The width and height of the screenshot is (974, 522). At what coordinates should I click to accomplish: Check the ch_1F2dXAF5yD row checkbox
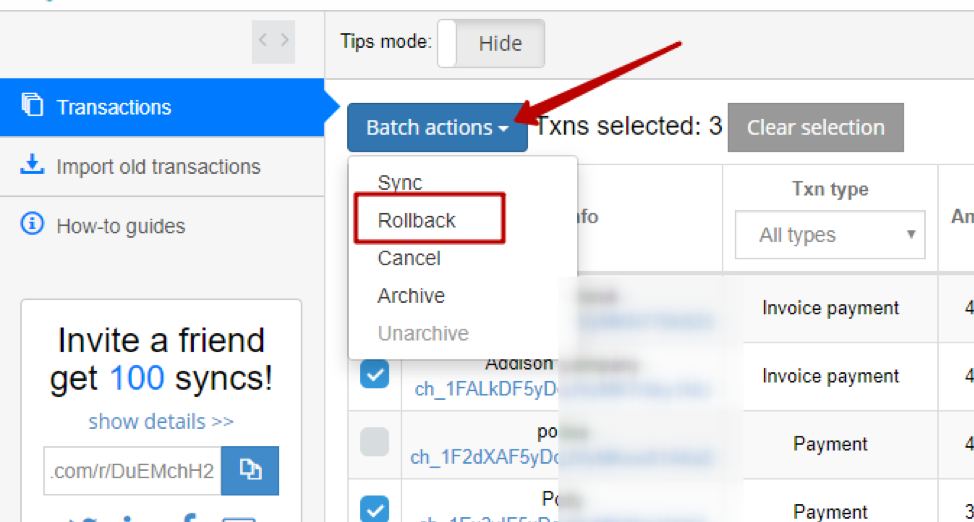[375, 442]
